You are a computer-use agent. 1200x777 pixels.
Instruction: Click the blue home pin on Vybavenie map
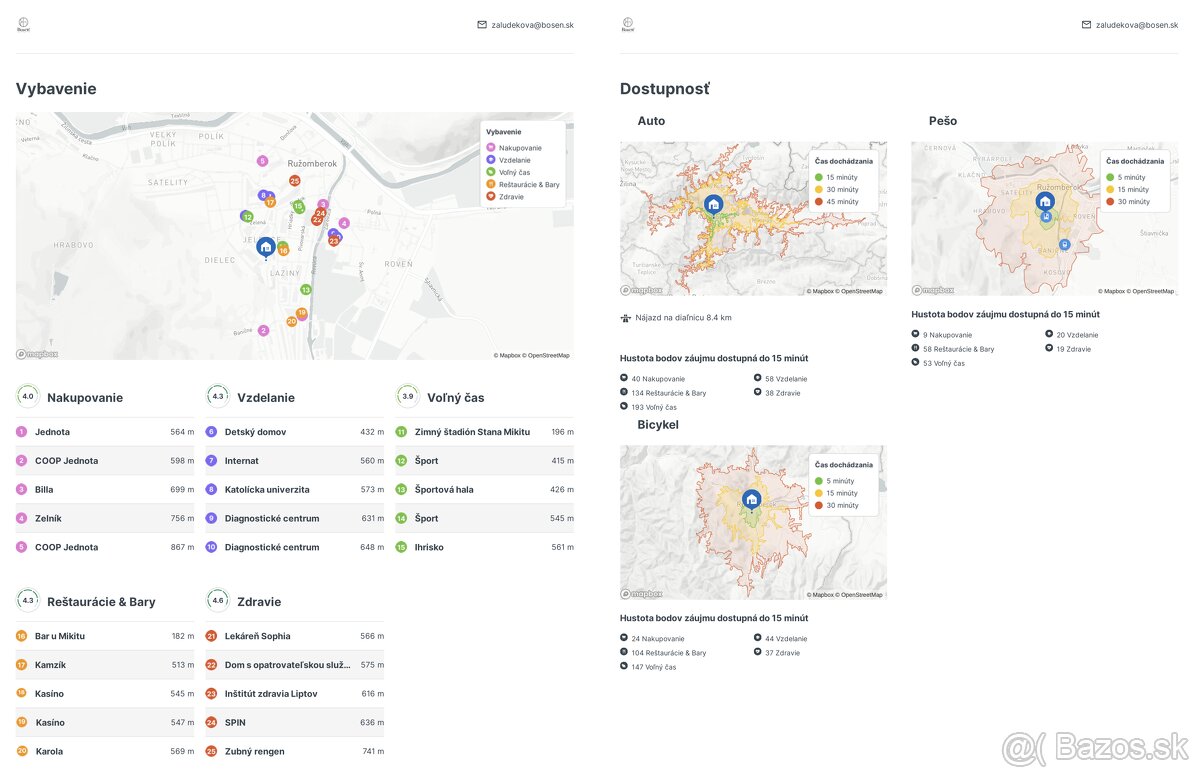265,246
